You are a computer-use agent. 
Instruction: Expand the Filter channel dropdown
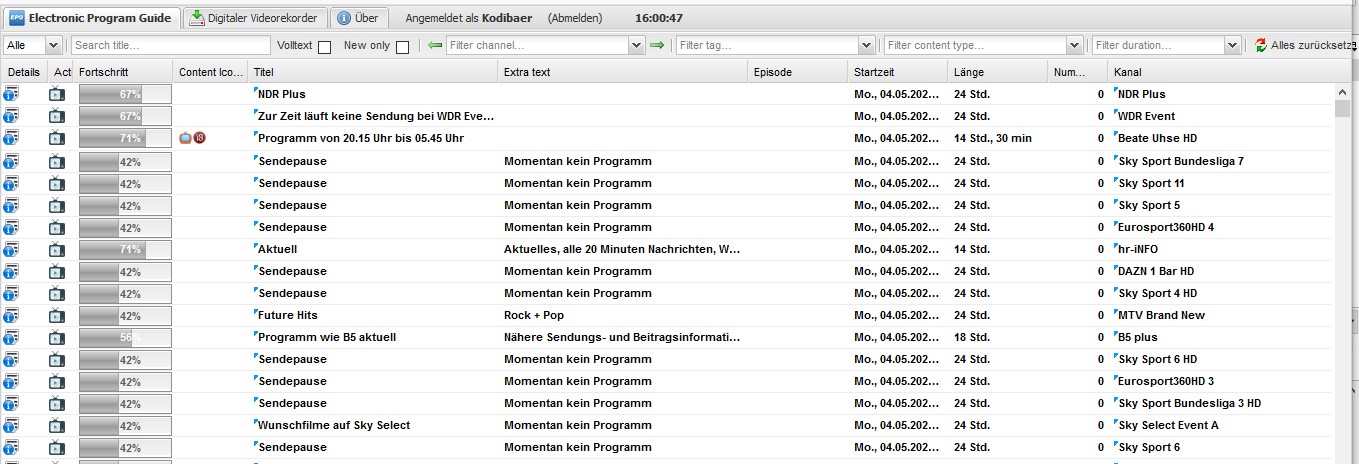pos(637,45)
